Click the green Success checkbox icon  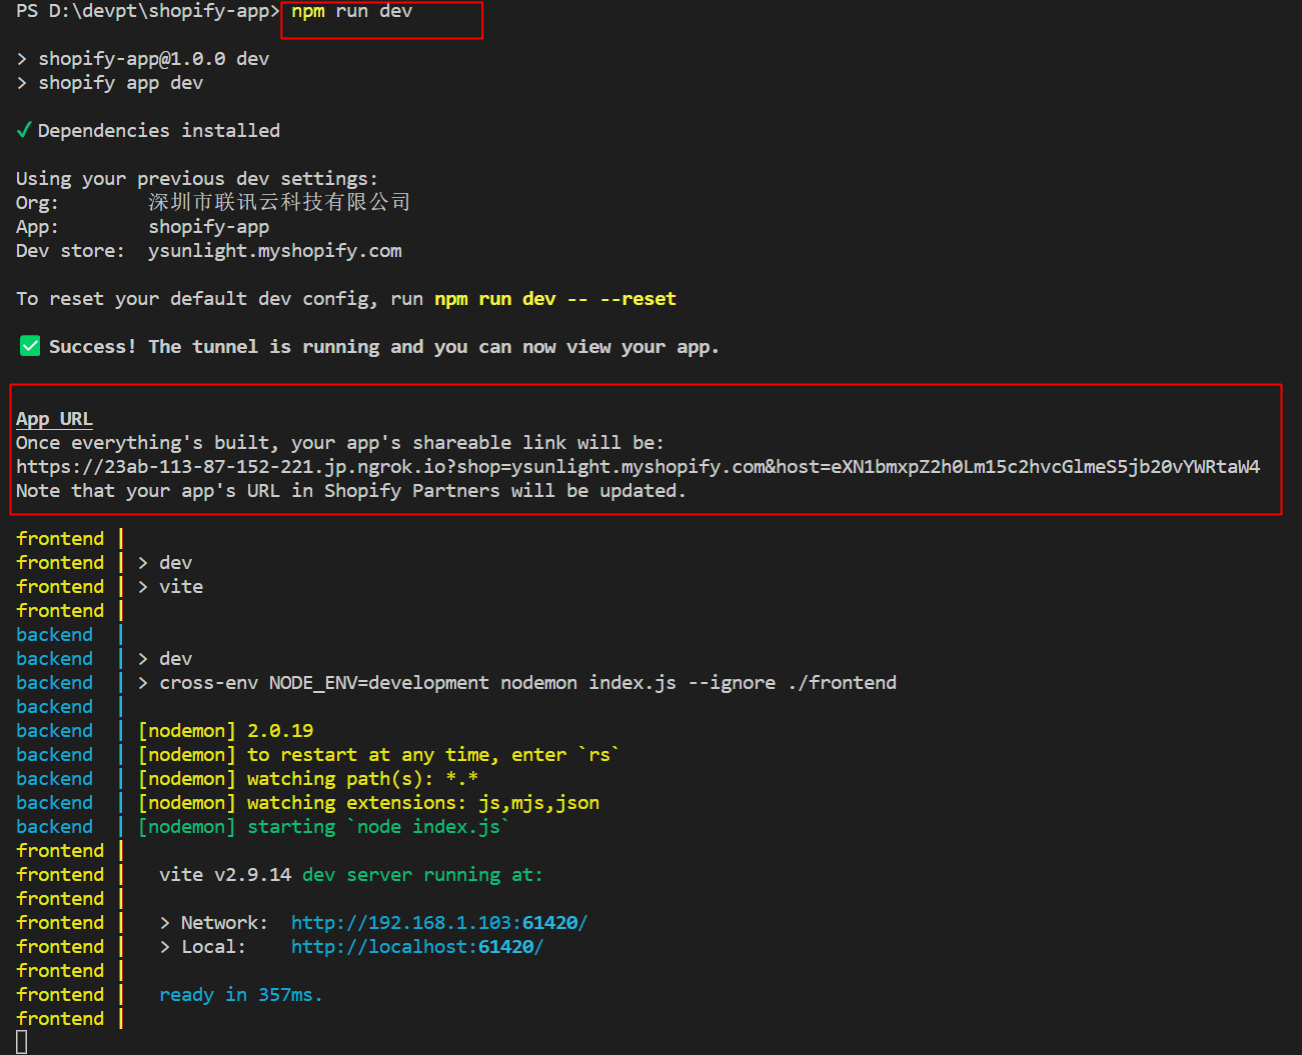coord(30,346)
